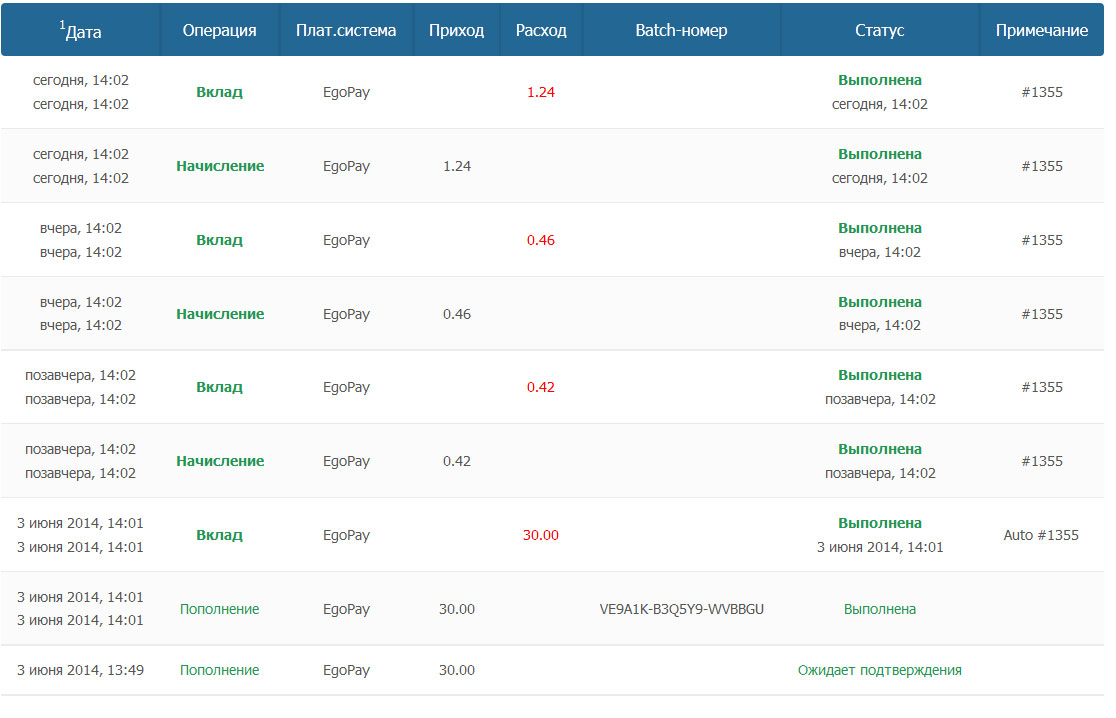
Task: Click Начисление operation for the 0.46 income
Action: 220,314
